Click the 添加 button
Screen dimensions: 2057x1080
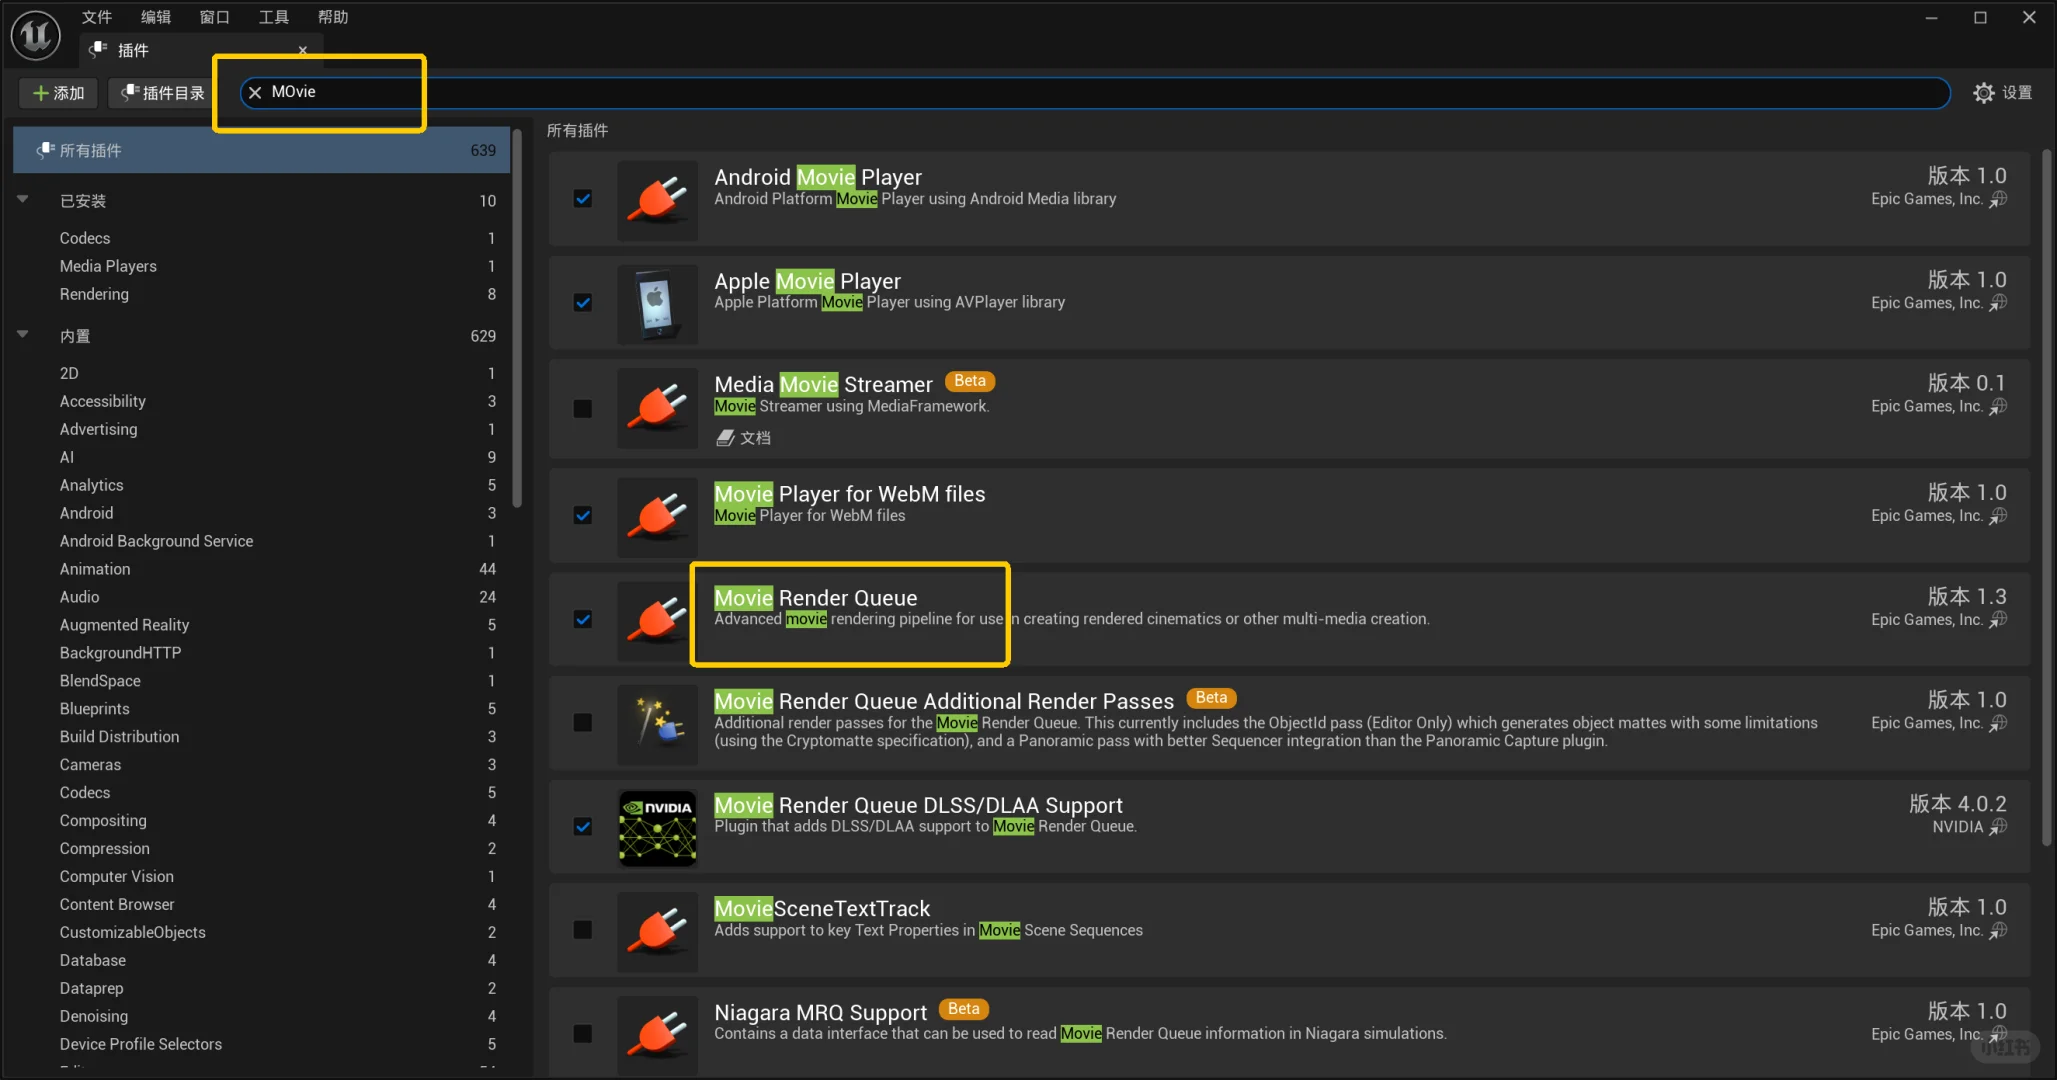(59, 93)
